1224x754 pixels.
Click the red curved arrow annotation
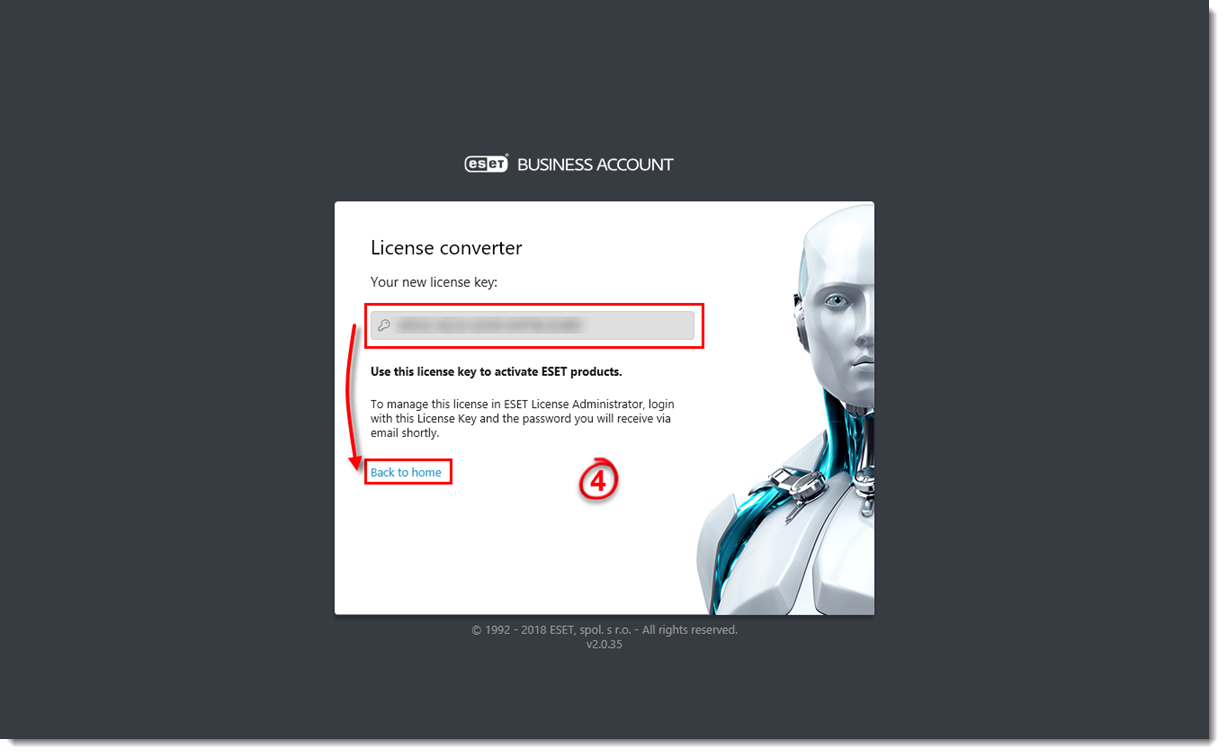[354, 395]
